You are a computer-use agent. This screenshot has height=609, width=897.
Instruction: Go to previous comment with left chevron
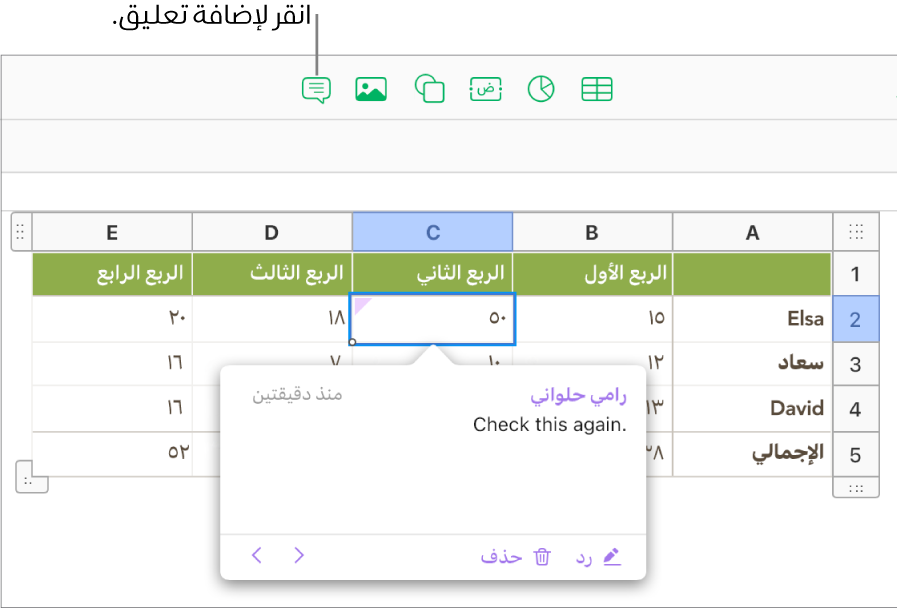257,555
